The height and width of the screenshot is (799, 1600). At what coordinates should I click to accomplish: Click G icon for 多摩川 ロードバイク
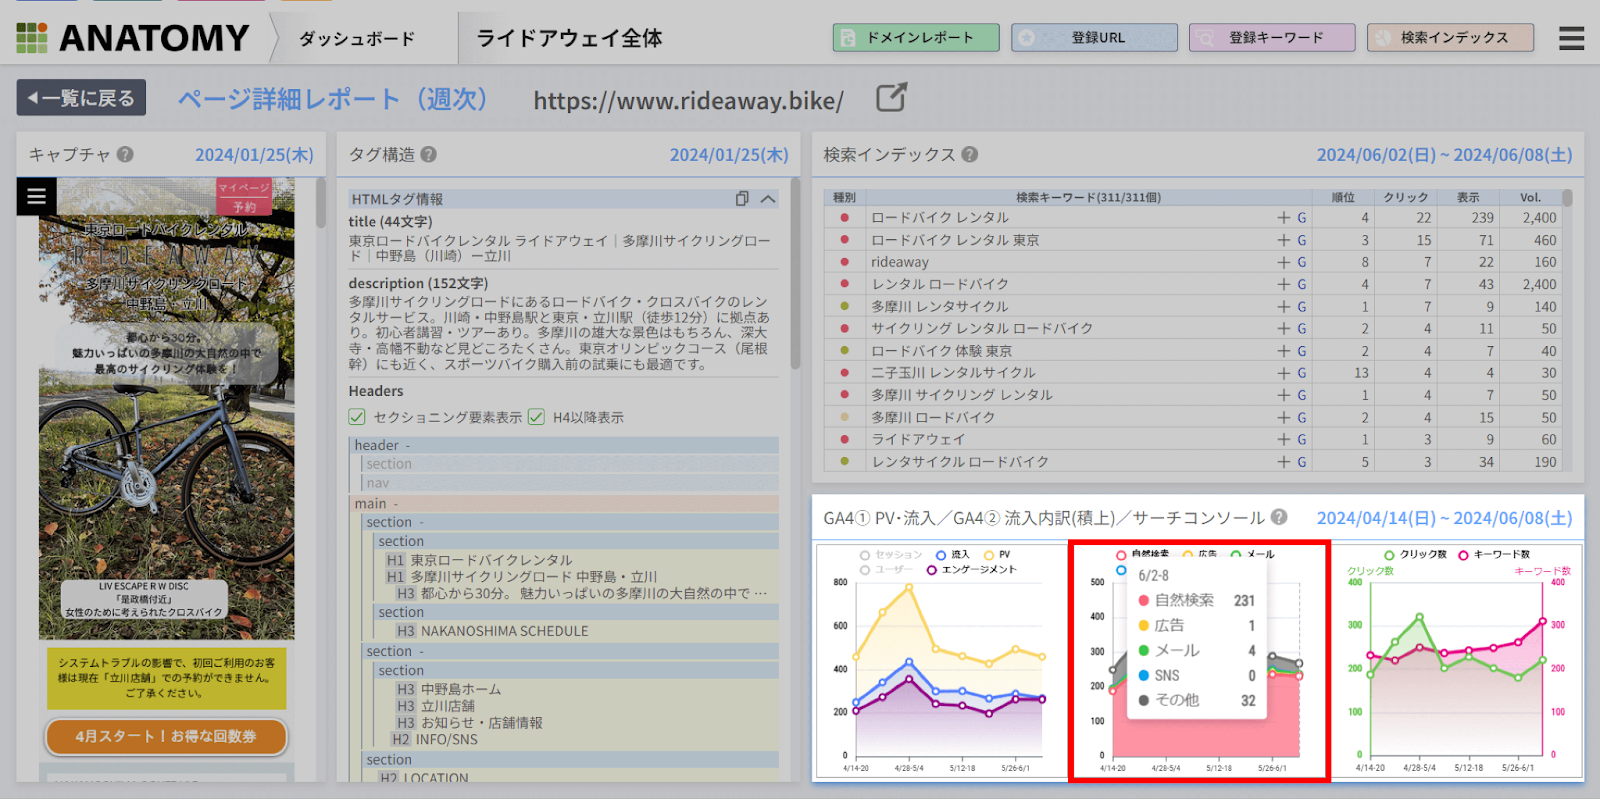click(1302, 417)
